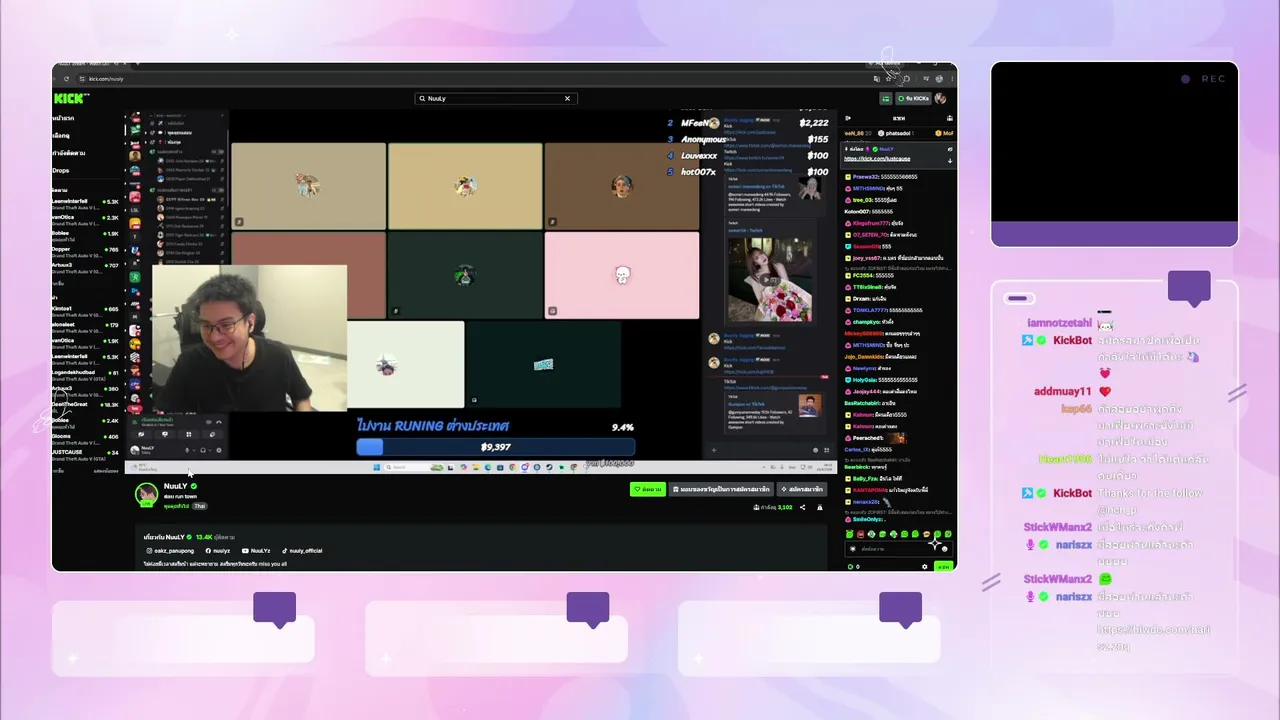Open the หน้าแรก sidebar item

click(63, 118)
